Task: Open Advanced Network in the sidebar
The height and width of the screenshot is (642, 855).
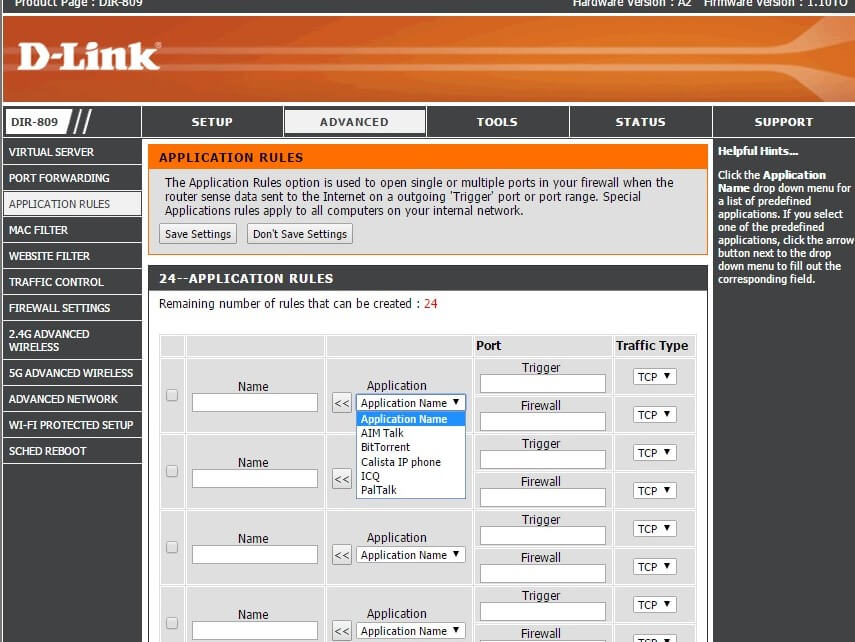Action: [x=72, y=399]
